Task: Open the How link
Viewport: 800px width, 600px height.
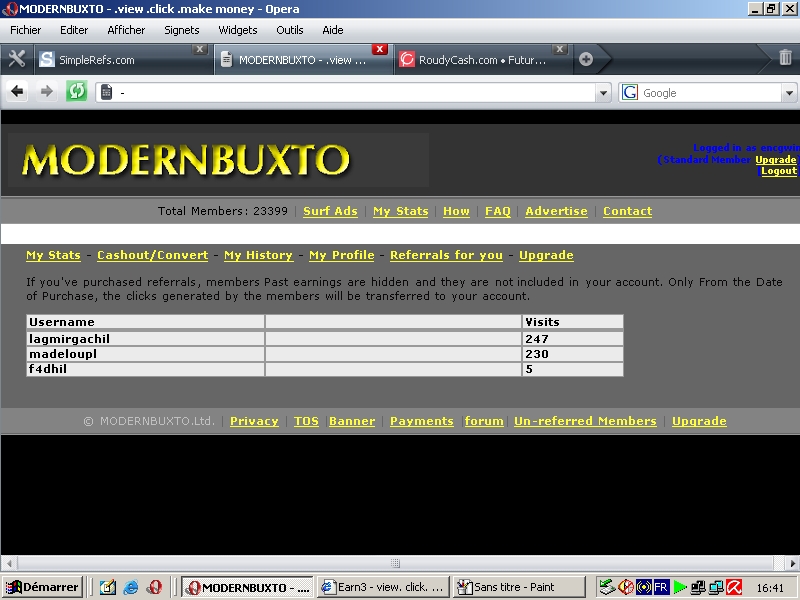Action: click(456, 211)
